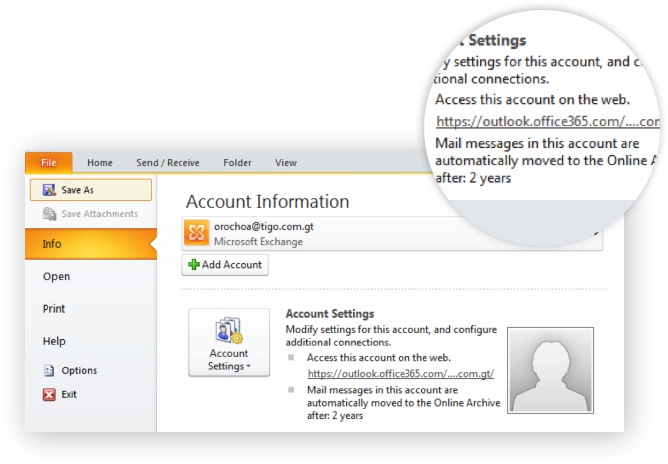The image size is (668, 464).
Task: Open the Send / Receive tab
Action: point(168,163)
